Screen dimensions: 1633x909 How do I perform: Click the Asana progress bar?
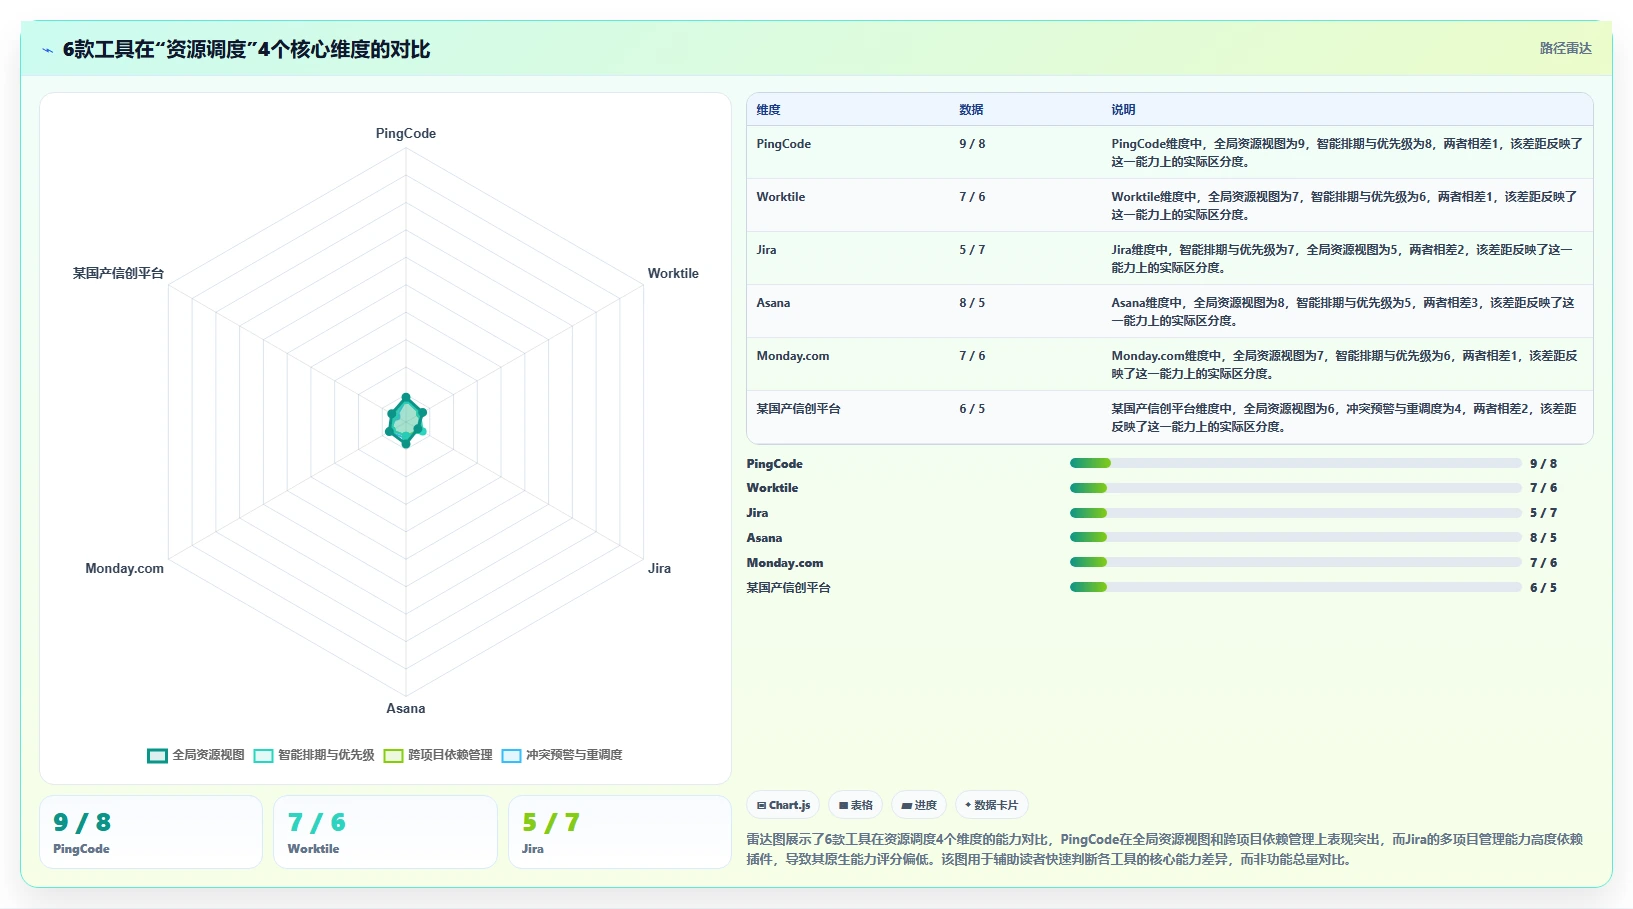(1296, 537)
